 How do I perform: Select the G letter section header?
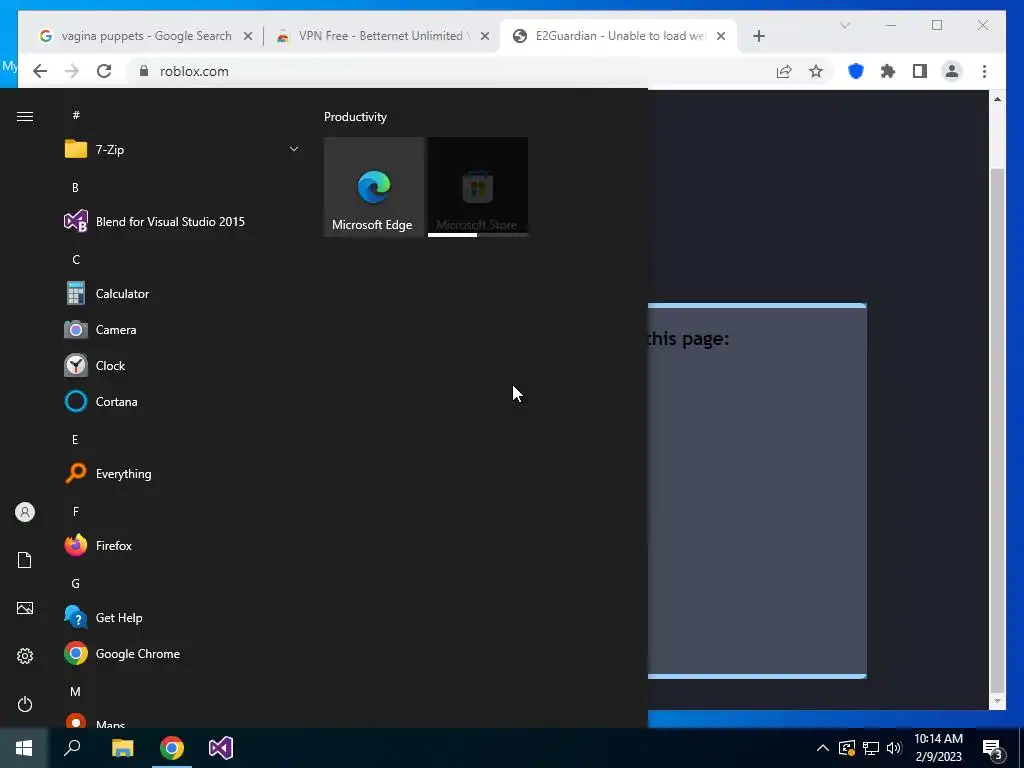pos(76,584)
